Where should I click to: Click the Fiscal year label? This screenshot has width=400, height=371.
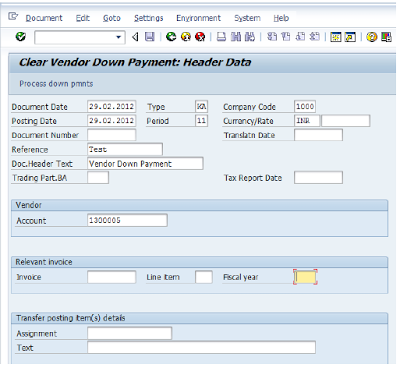tap(241, 277)
